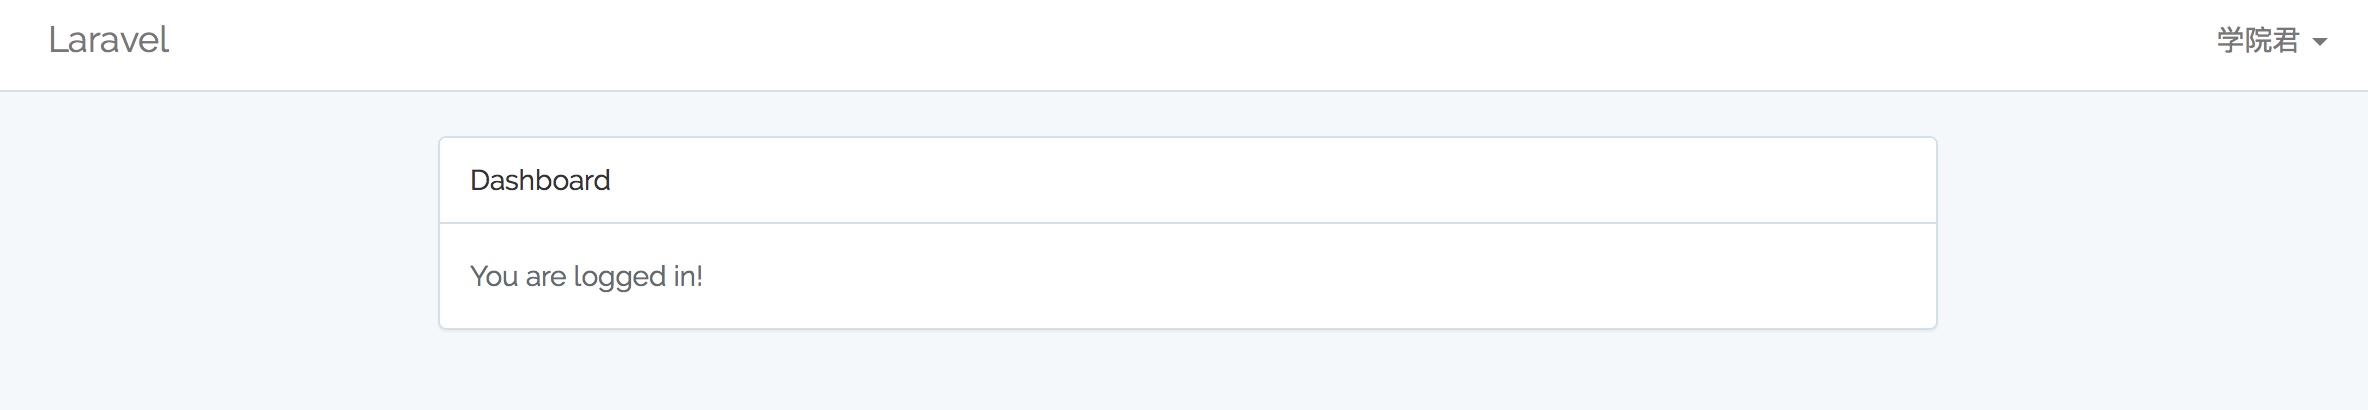This screenshot has height=410, width=2368.
Task: Click the 学 character in the username
Action: point(2231,41)
